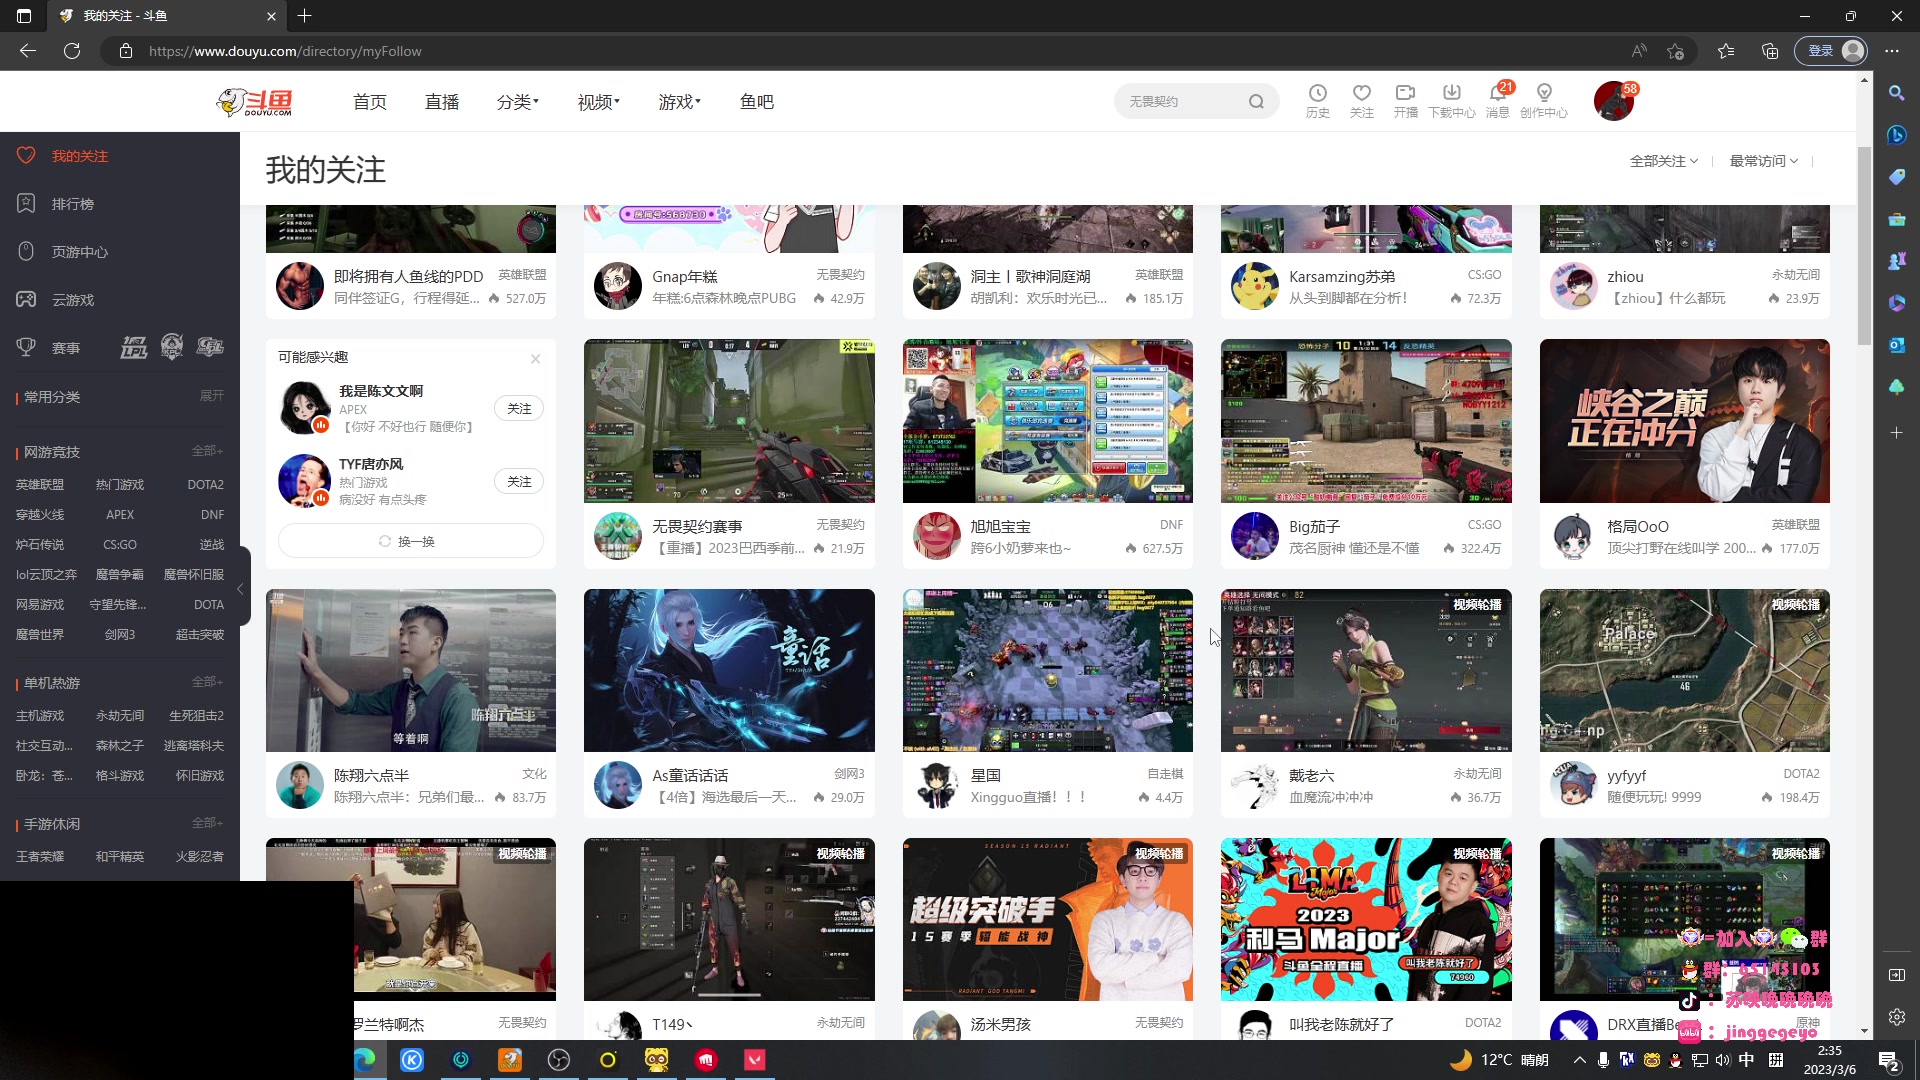Open the 最常访问 sort dropdown
Screen dimensions: 1920x1080
(x=1763, y=161)
